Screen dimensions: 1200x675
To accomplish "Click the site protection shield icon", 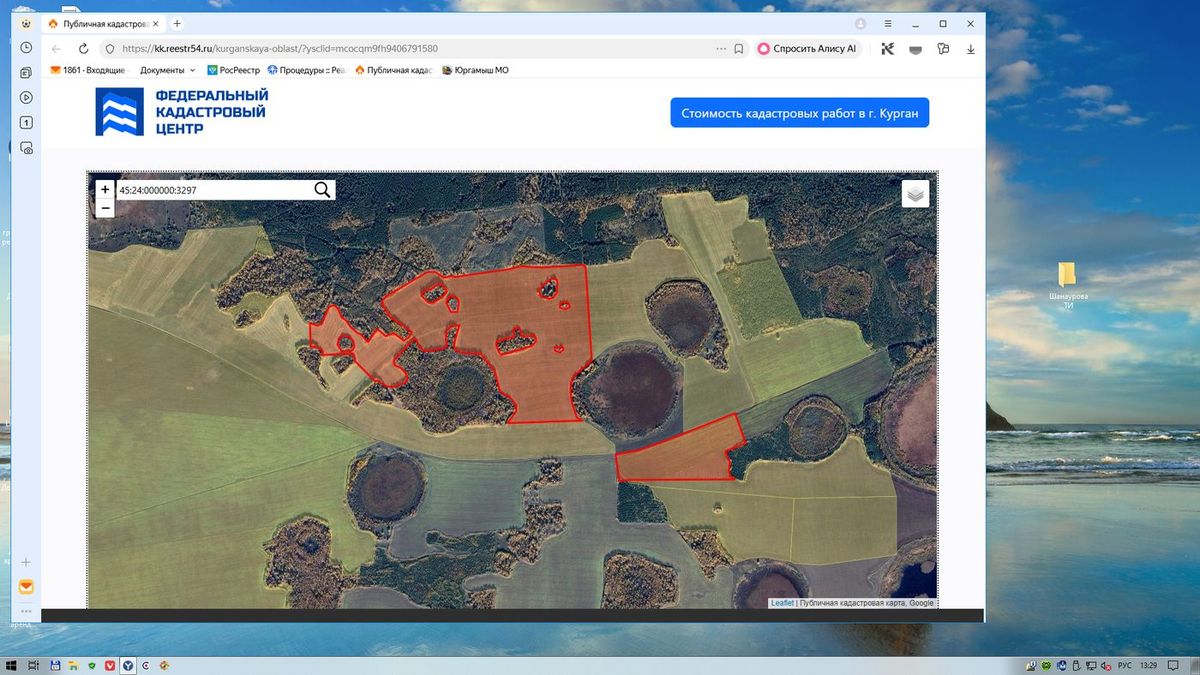I will tap(110, 48).
